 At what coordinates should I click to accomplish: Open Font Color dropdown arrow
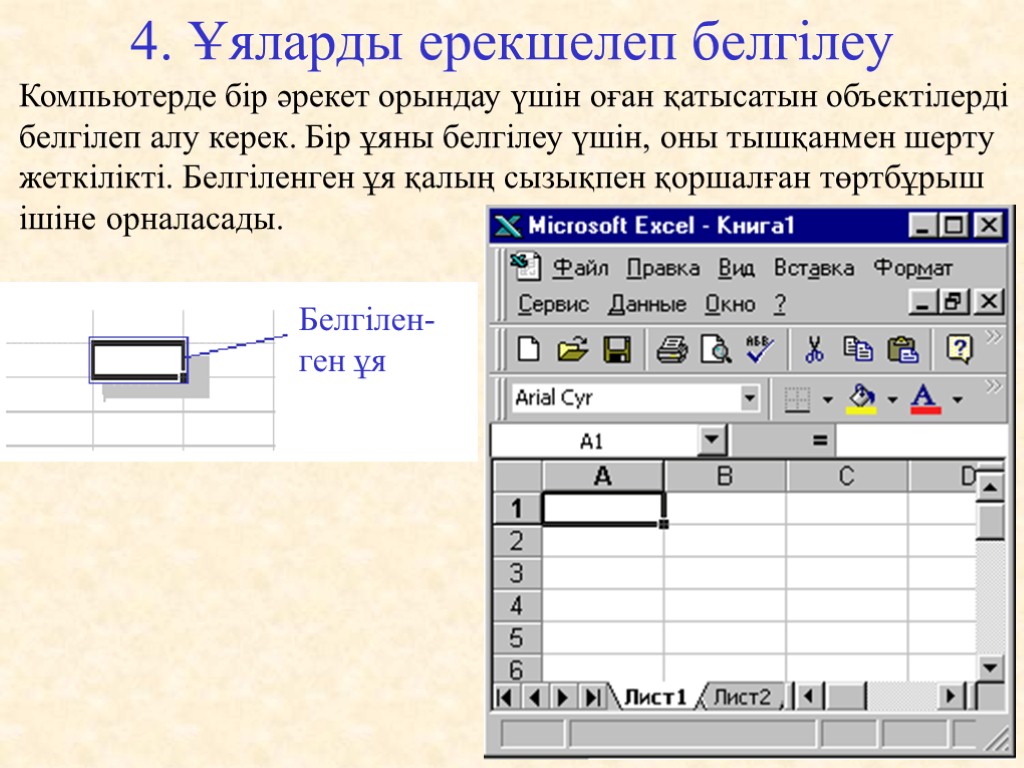pyautogui.click(x=957, y=400)
